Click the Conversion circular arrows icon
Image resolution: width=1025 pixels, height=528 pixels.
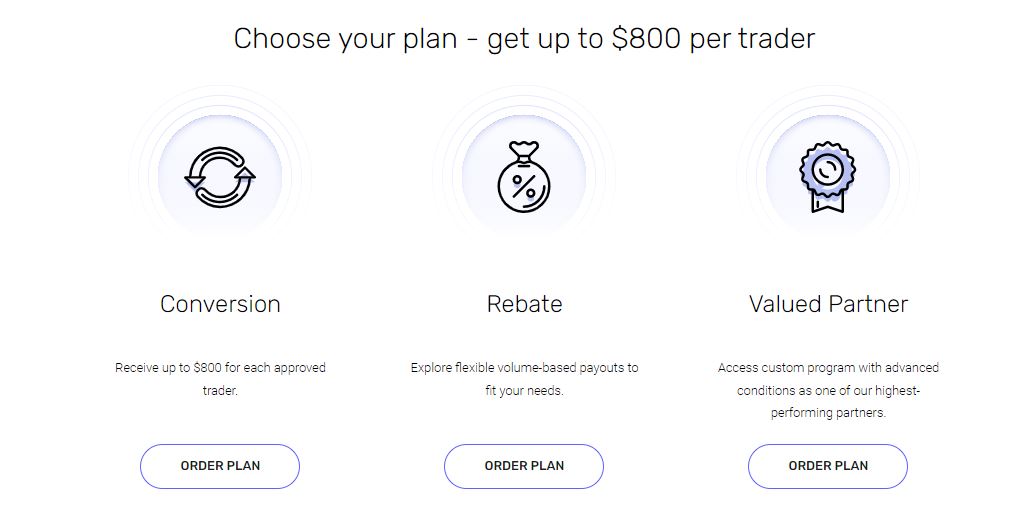point(220,177)
